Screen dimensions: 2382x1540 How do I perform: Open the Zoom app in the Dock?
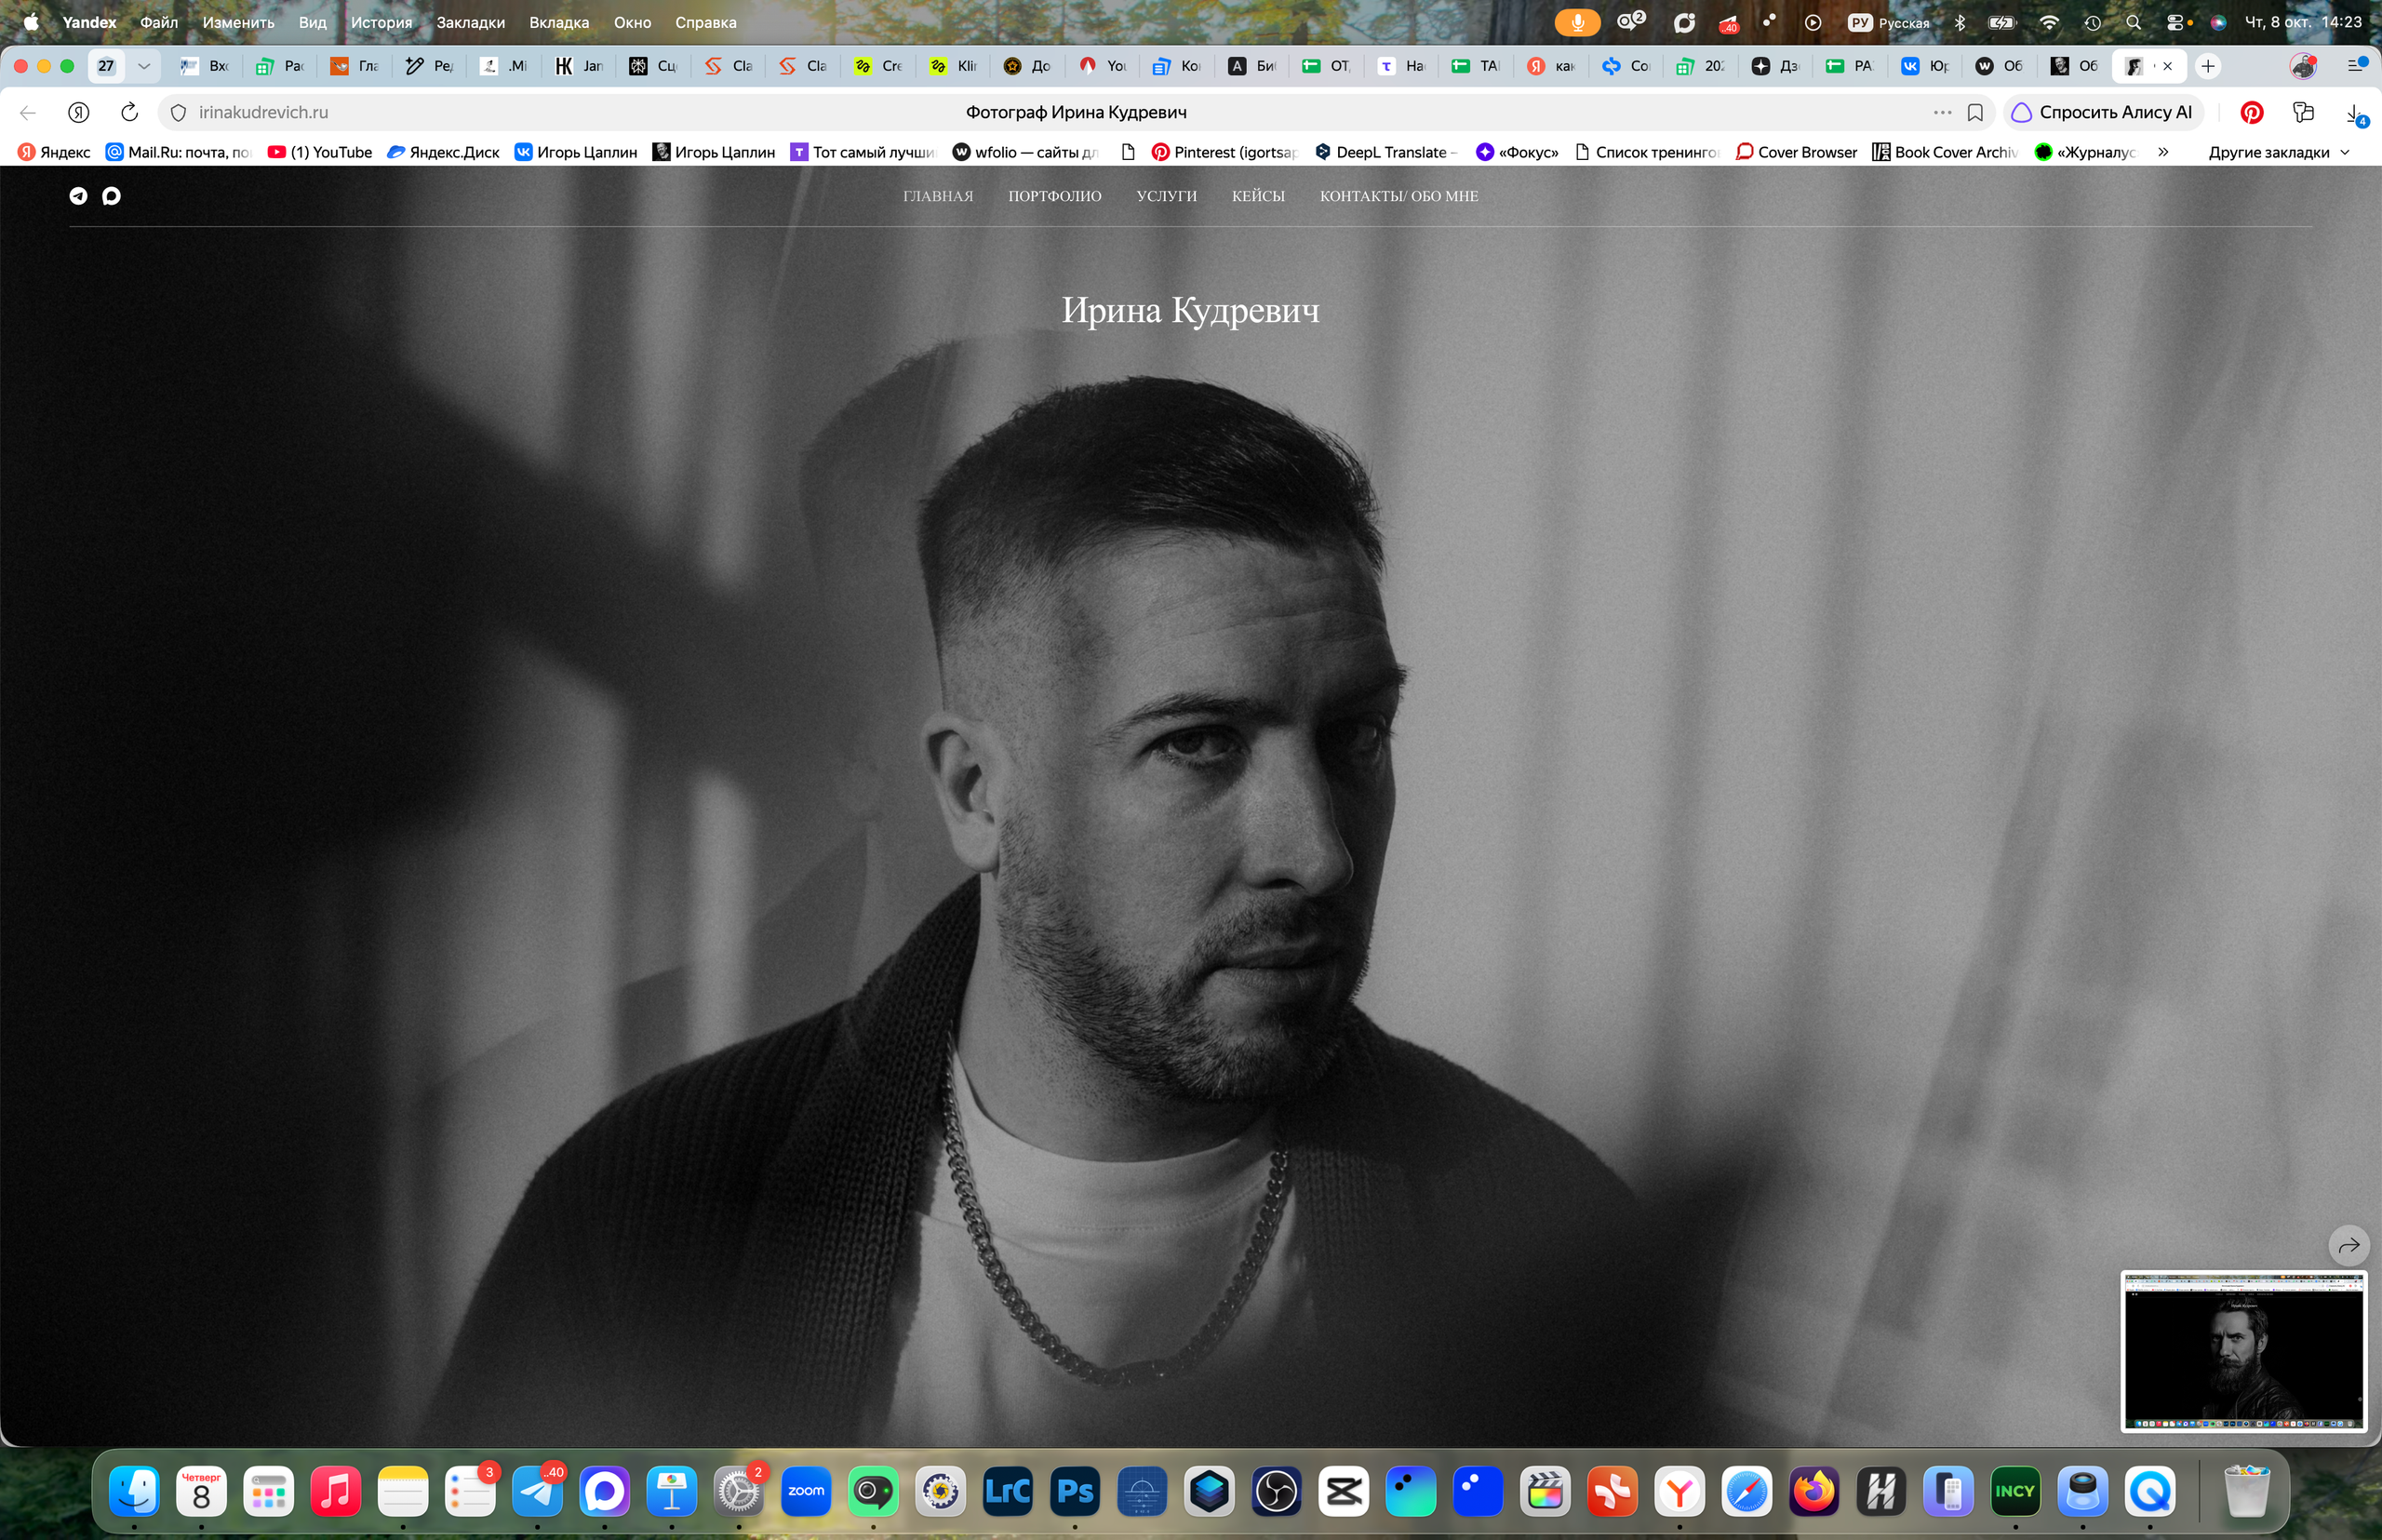(x=806, y=1492)
